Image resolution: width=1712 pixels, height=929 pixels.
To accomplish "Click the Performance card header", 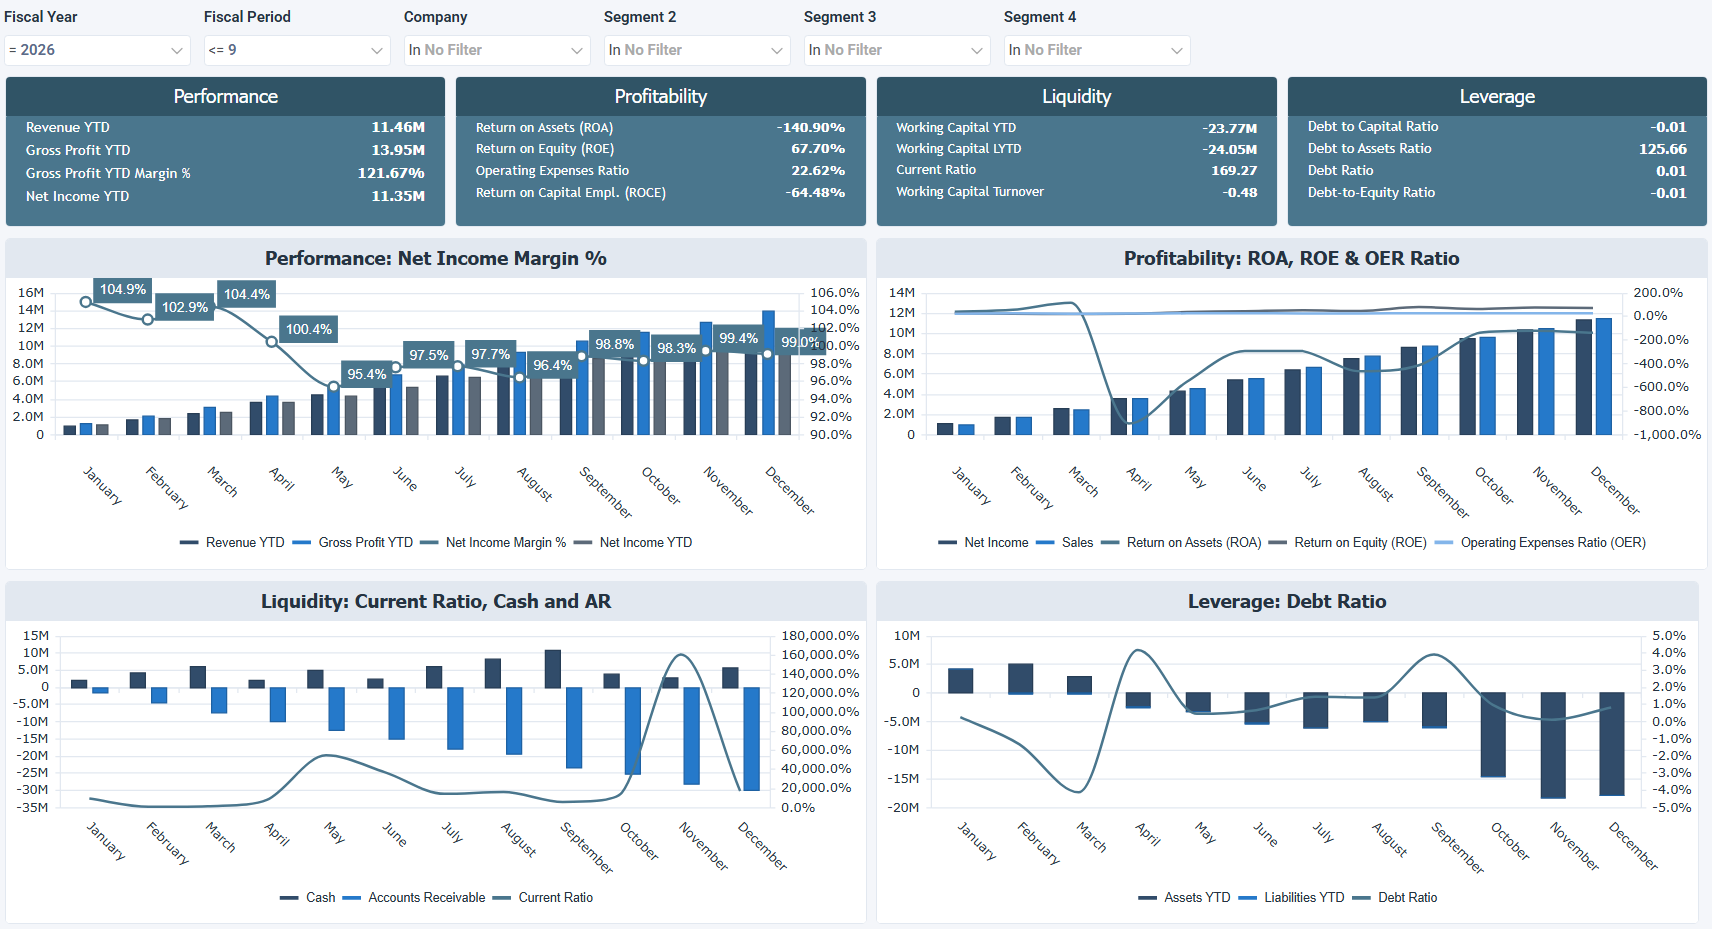I will pyautogui.click(x=225, y=97).
